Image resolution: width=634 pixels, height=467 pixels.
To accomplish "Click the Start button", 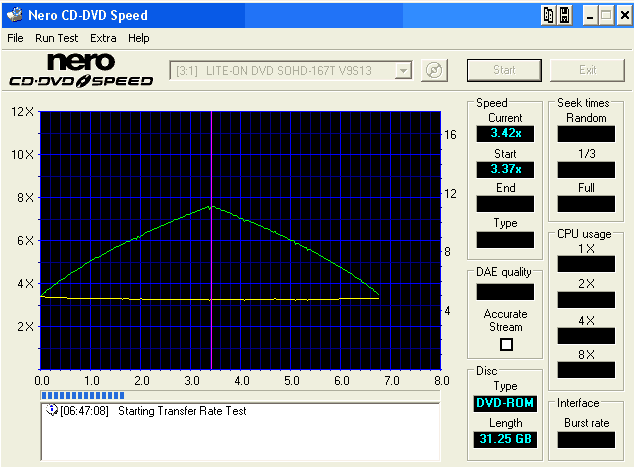I will click(x=504, y=70).
